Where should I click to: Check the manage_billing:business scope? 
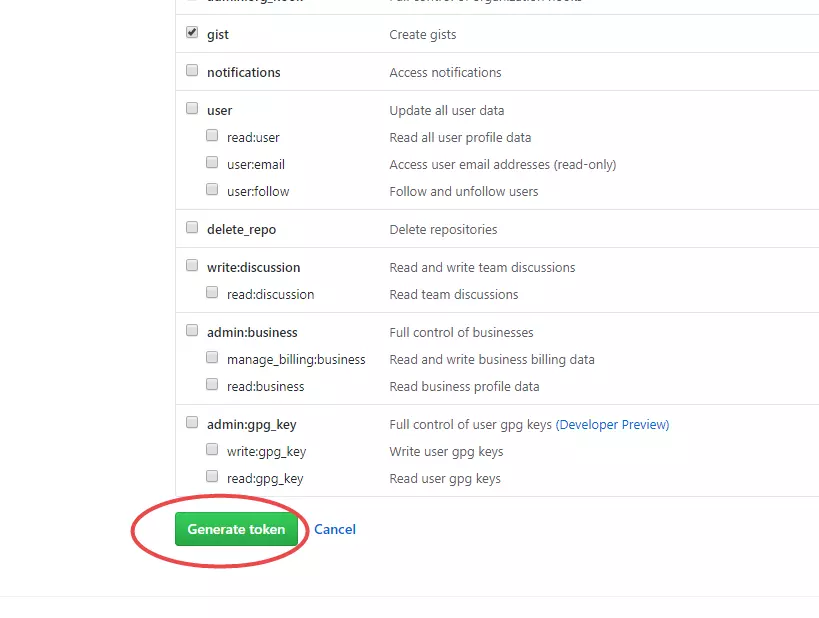point(211,356)
